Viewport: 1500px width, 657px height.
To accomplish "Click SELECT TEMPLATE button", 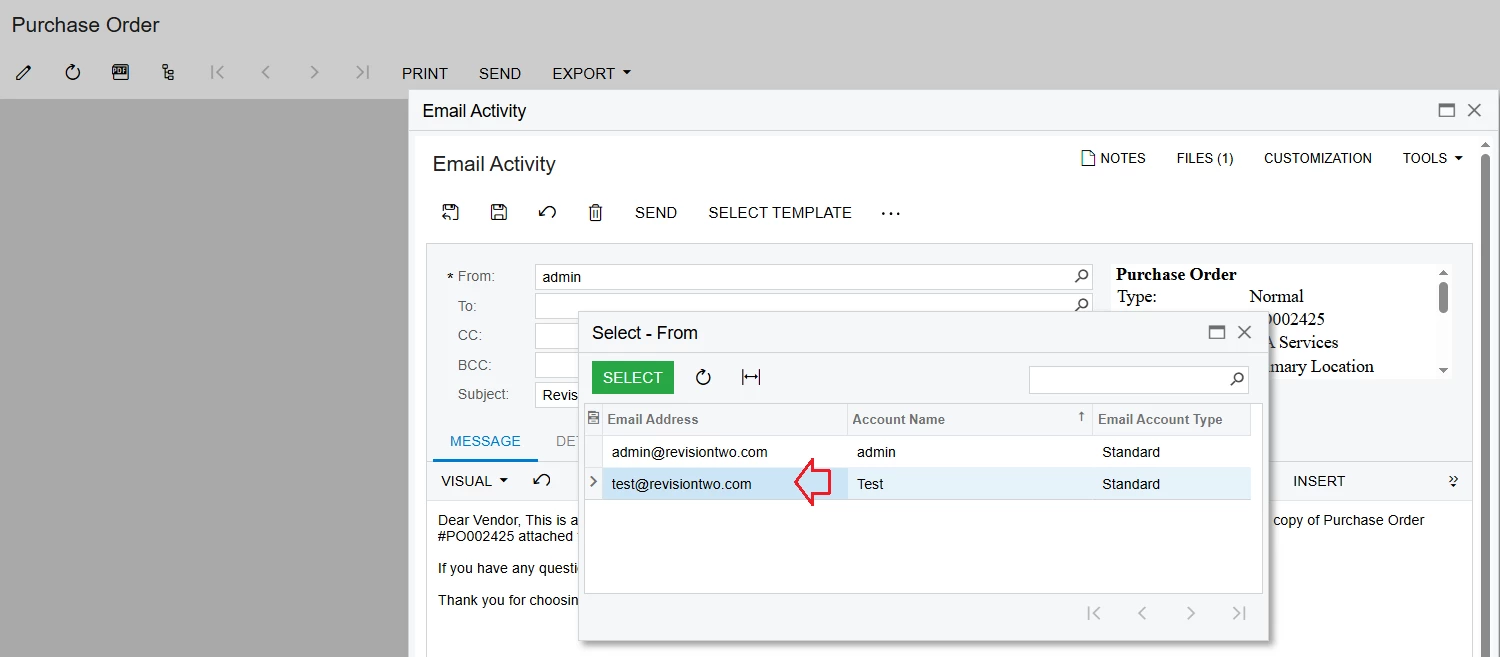I will coord(780,213).
